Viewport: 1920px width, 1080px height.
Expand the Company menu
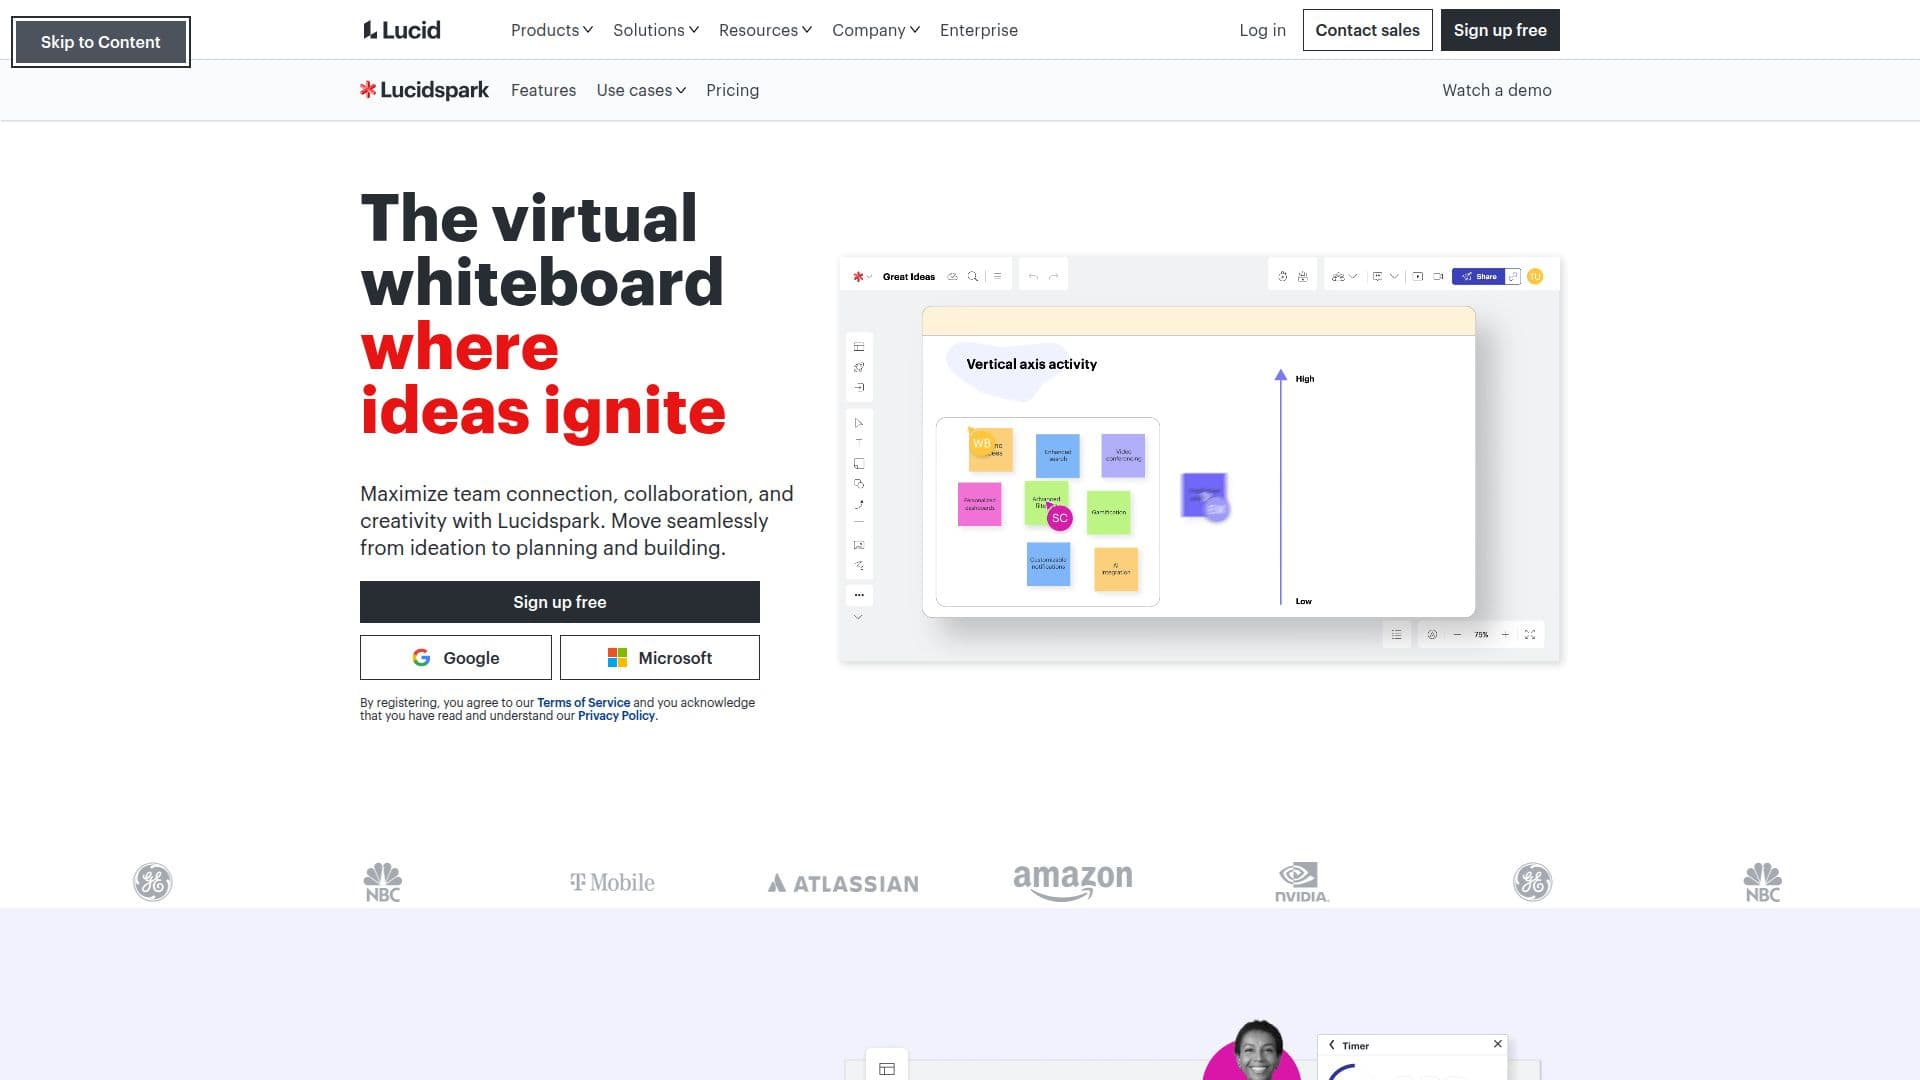[876, 30]
